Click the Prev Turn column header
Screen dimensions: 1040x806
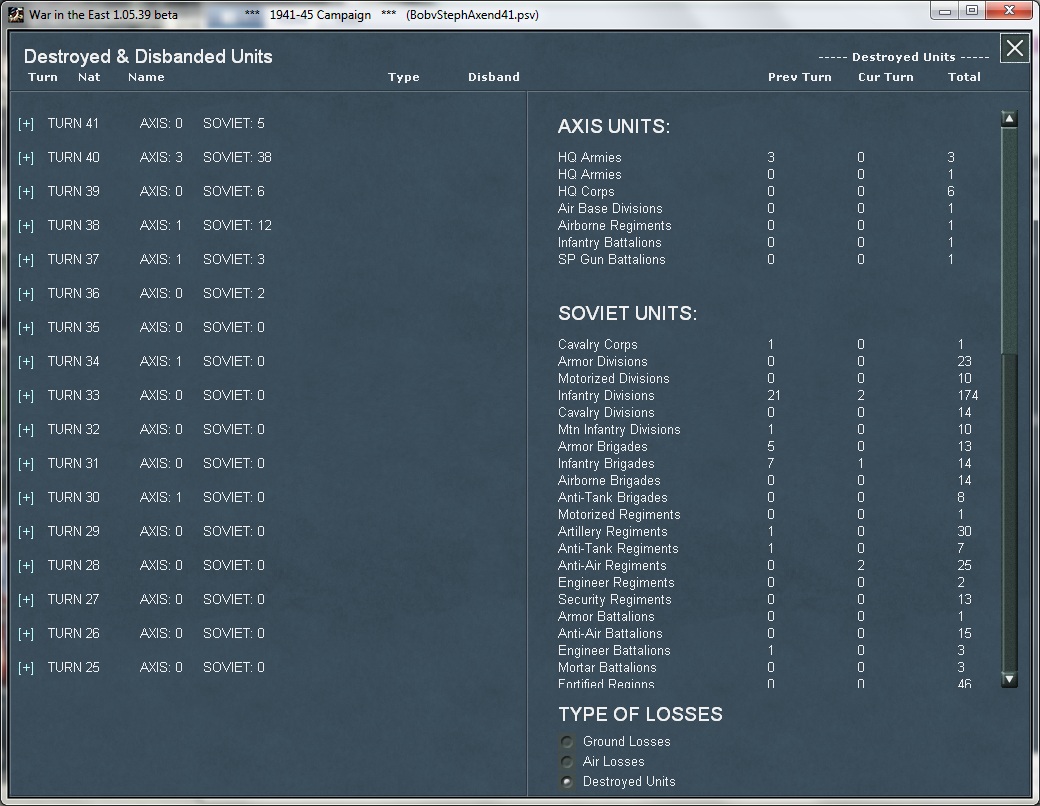(x=799, y=77)
